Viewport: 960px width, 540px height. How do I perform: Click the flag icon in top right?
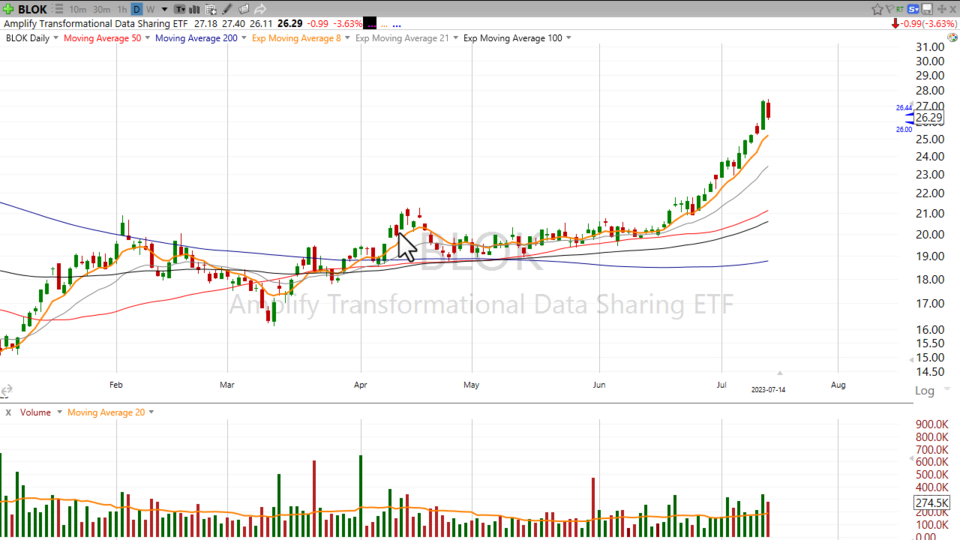891,9
